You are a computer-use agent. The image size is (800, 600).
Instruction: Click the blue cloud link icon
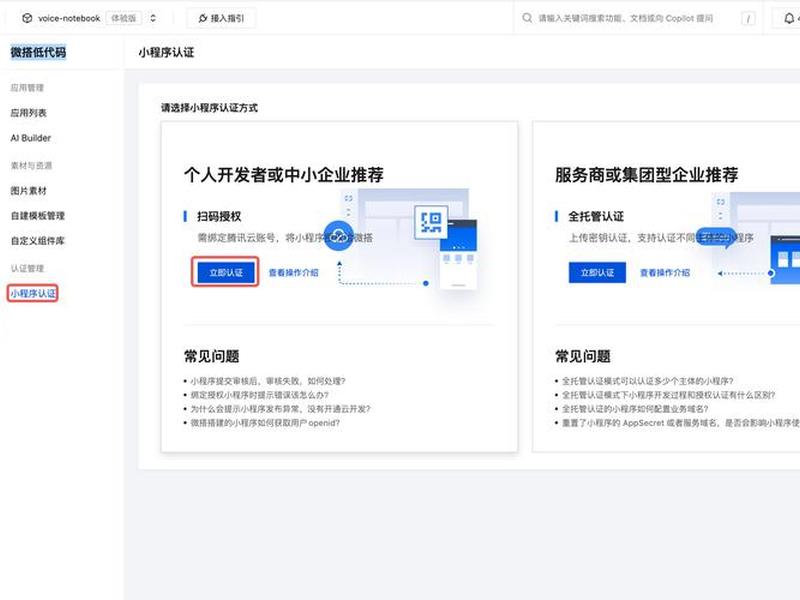coord(338,236)
